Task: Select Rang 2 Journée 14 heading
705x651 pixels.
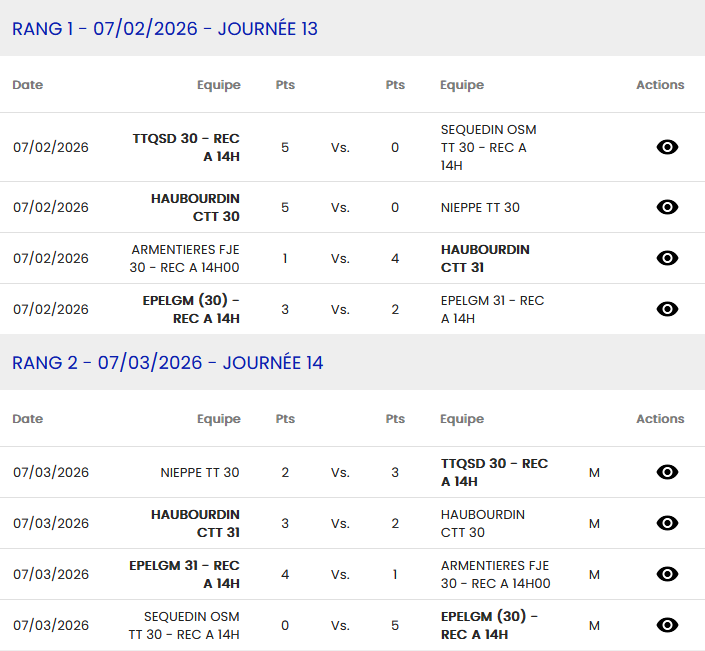Action: pos(168,363)
